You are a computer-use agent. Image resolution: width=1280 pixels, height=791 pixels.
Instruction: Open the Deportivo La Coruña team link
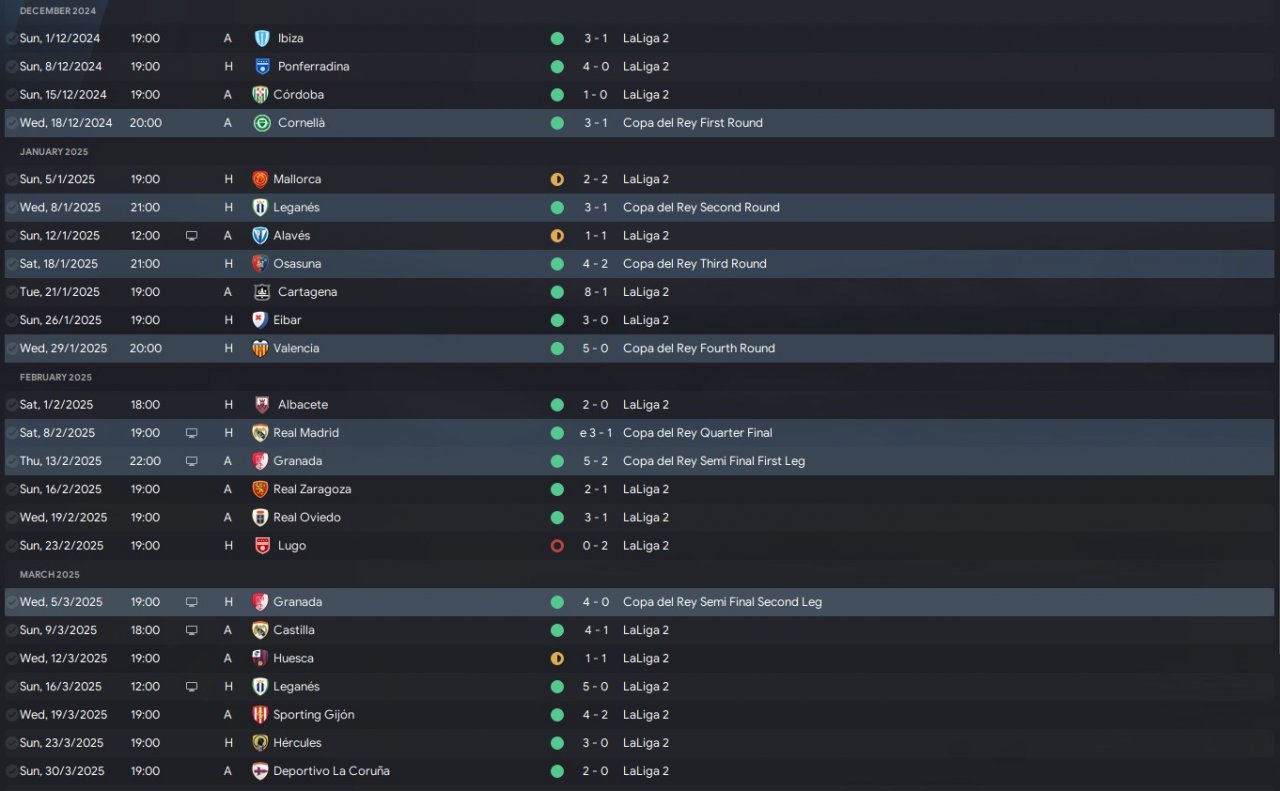[x=331, y=771]
